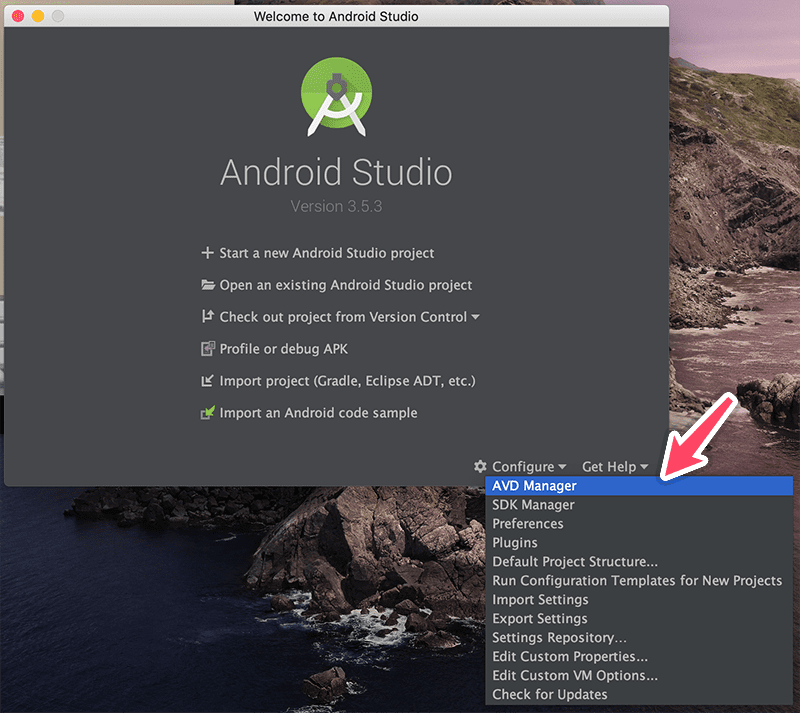Image resolution: width=800 pixels, height=713 pixels.
Task: Click the plus icon for new project
Action: tap(207, 253)
